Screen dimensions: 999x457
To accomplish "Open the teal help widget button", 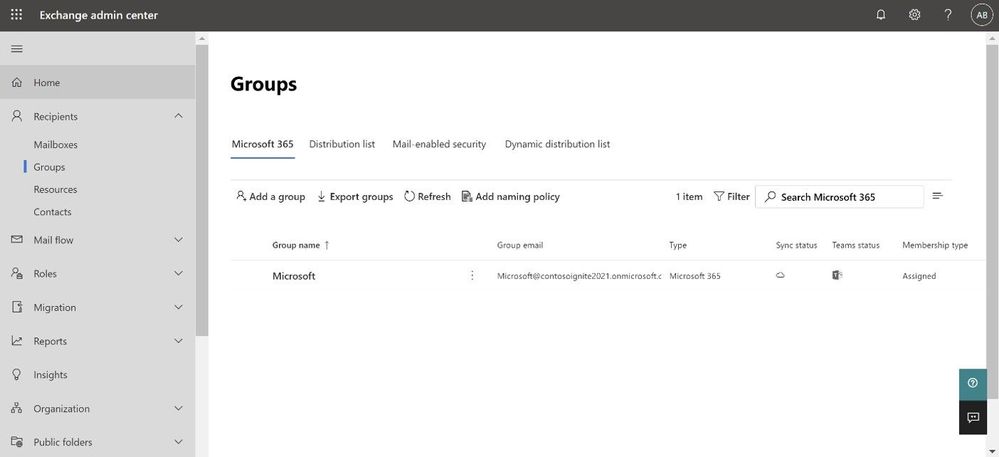I will tap(972, 383).
